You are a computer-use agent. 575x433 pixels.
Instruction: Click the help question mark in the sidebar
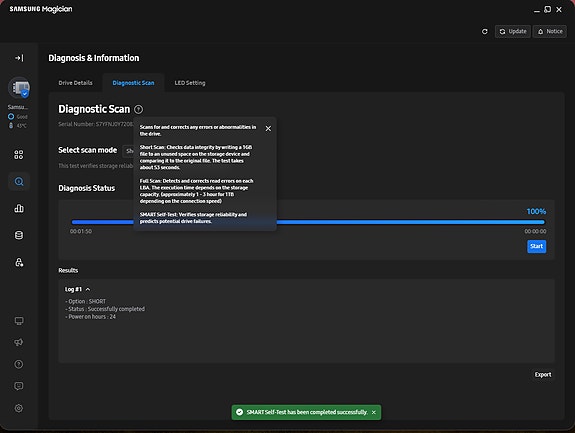pyautogui.click(x=19, y=364)
